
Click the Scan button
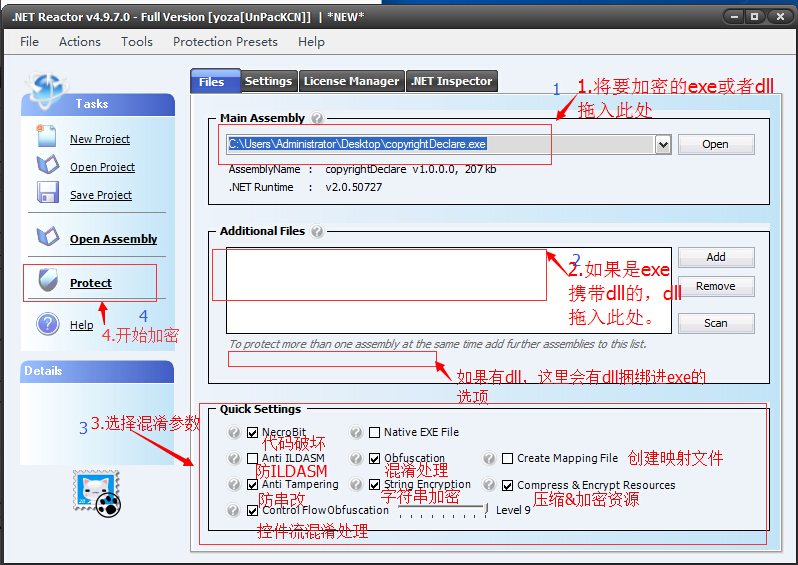tap(715, 324)
